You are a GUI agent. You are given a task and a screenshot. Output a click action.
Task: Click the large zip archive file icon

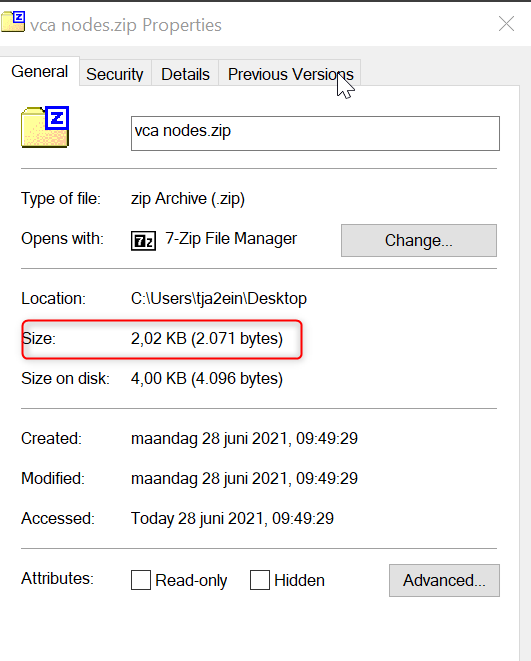point(45,127)
